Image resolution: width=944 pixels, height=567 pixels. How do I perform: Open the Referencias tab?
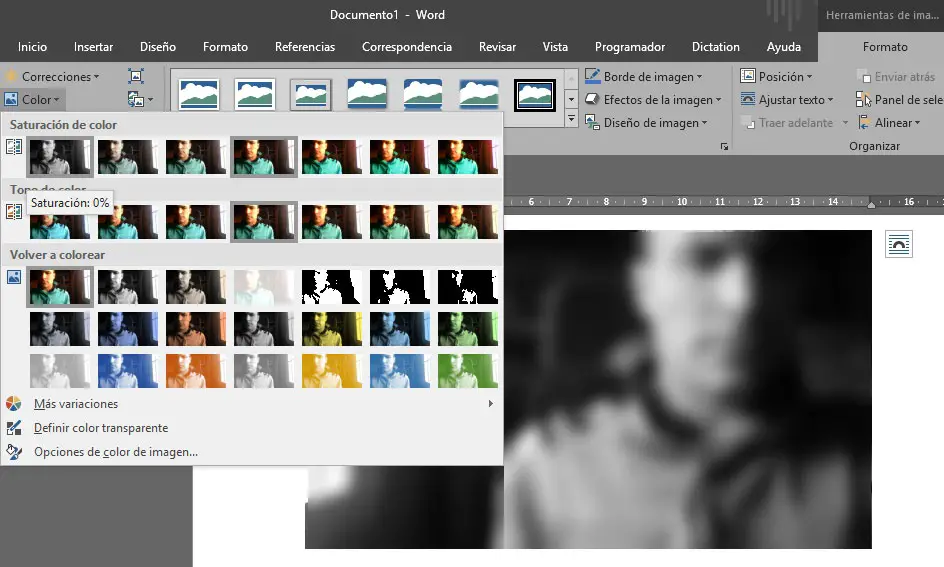click(x=305, y=47)
